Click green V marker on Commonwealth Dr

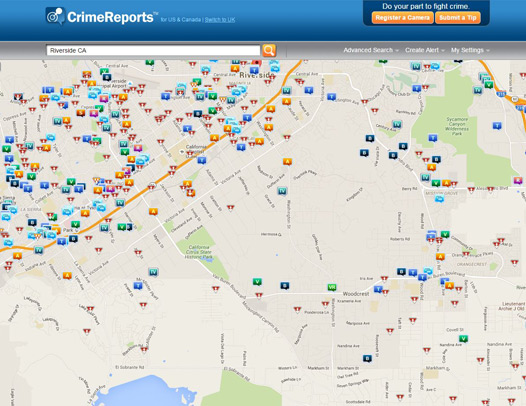[x=445, y=234]
